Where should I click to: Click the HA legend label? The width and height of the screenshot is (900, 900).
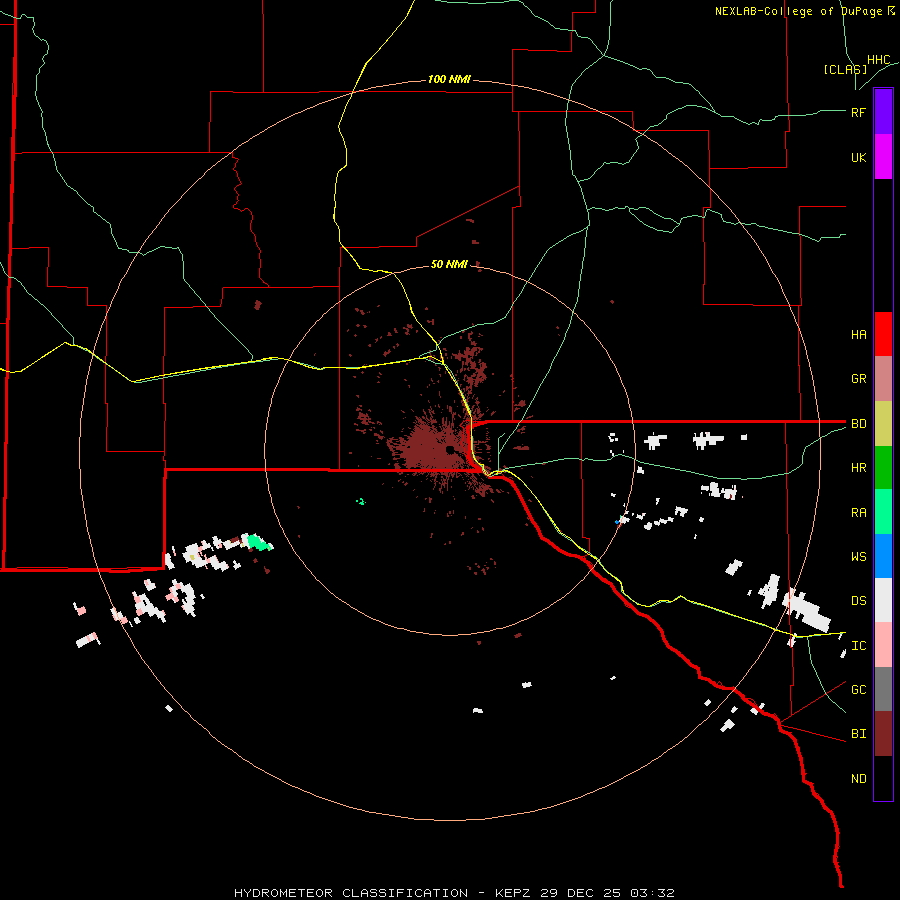[858, 335]
